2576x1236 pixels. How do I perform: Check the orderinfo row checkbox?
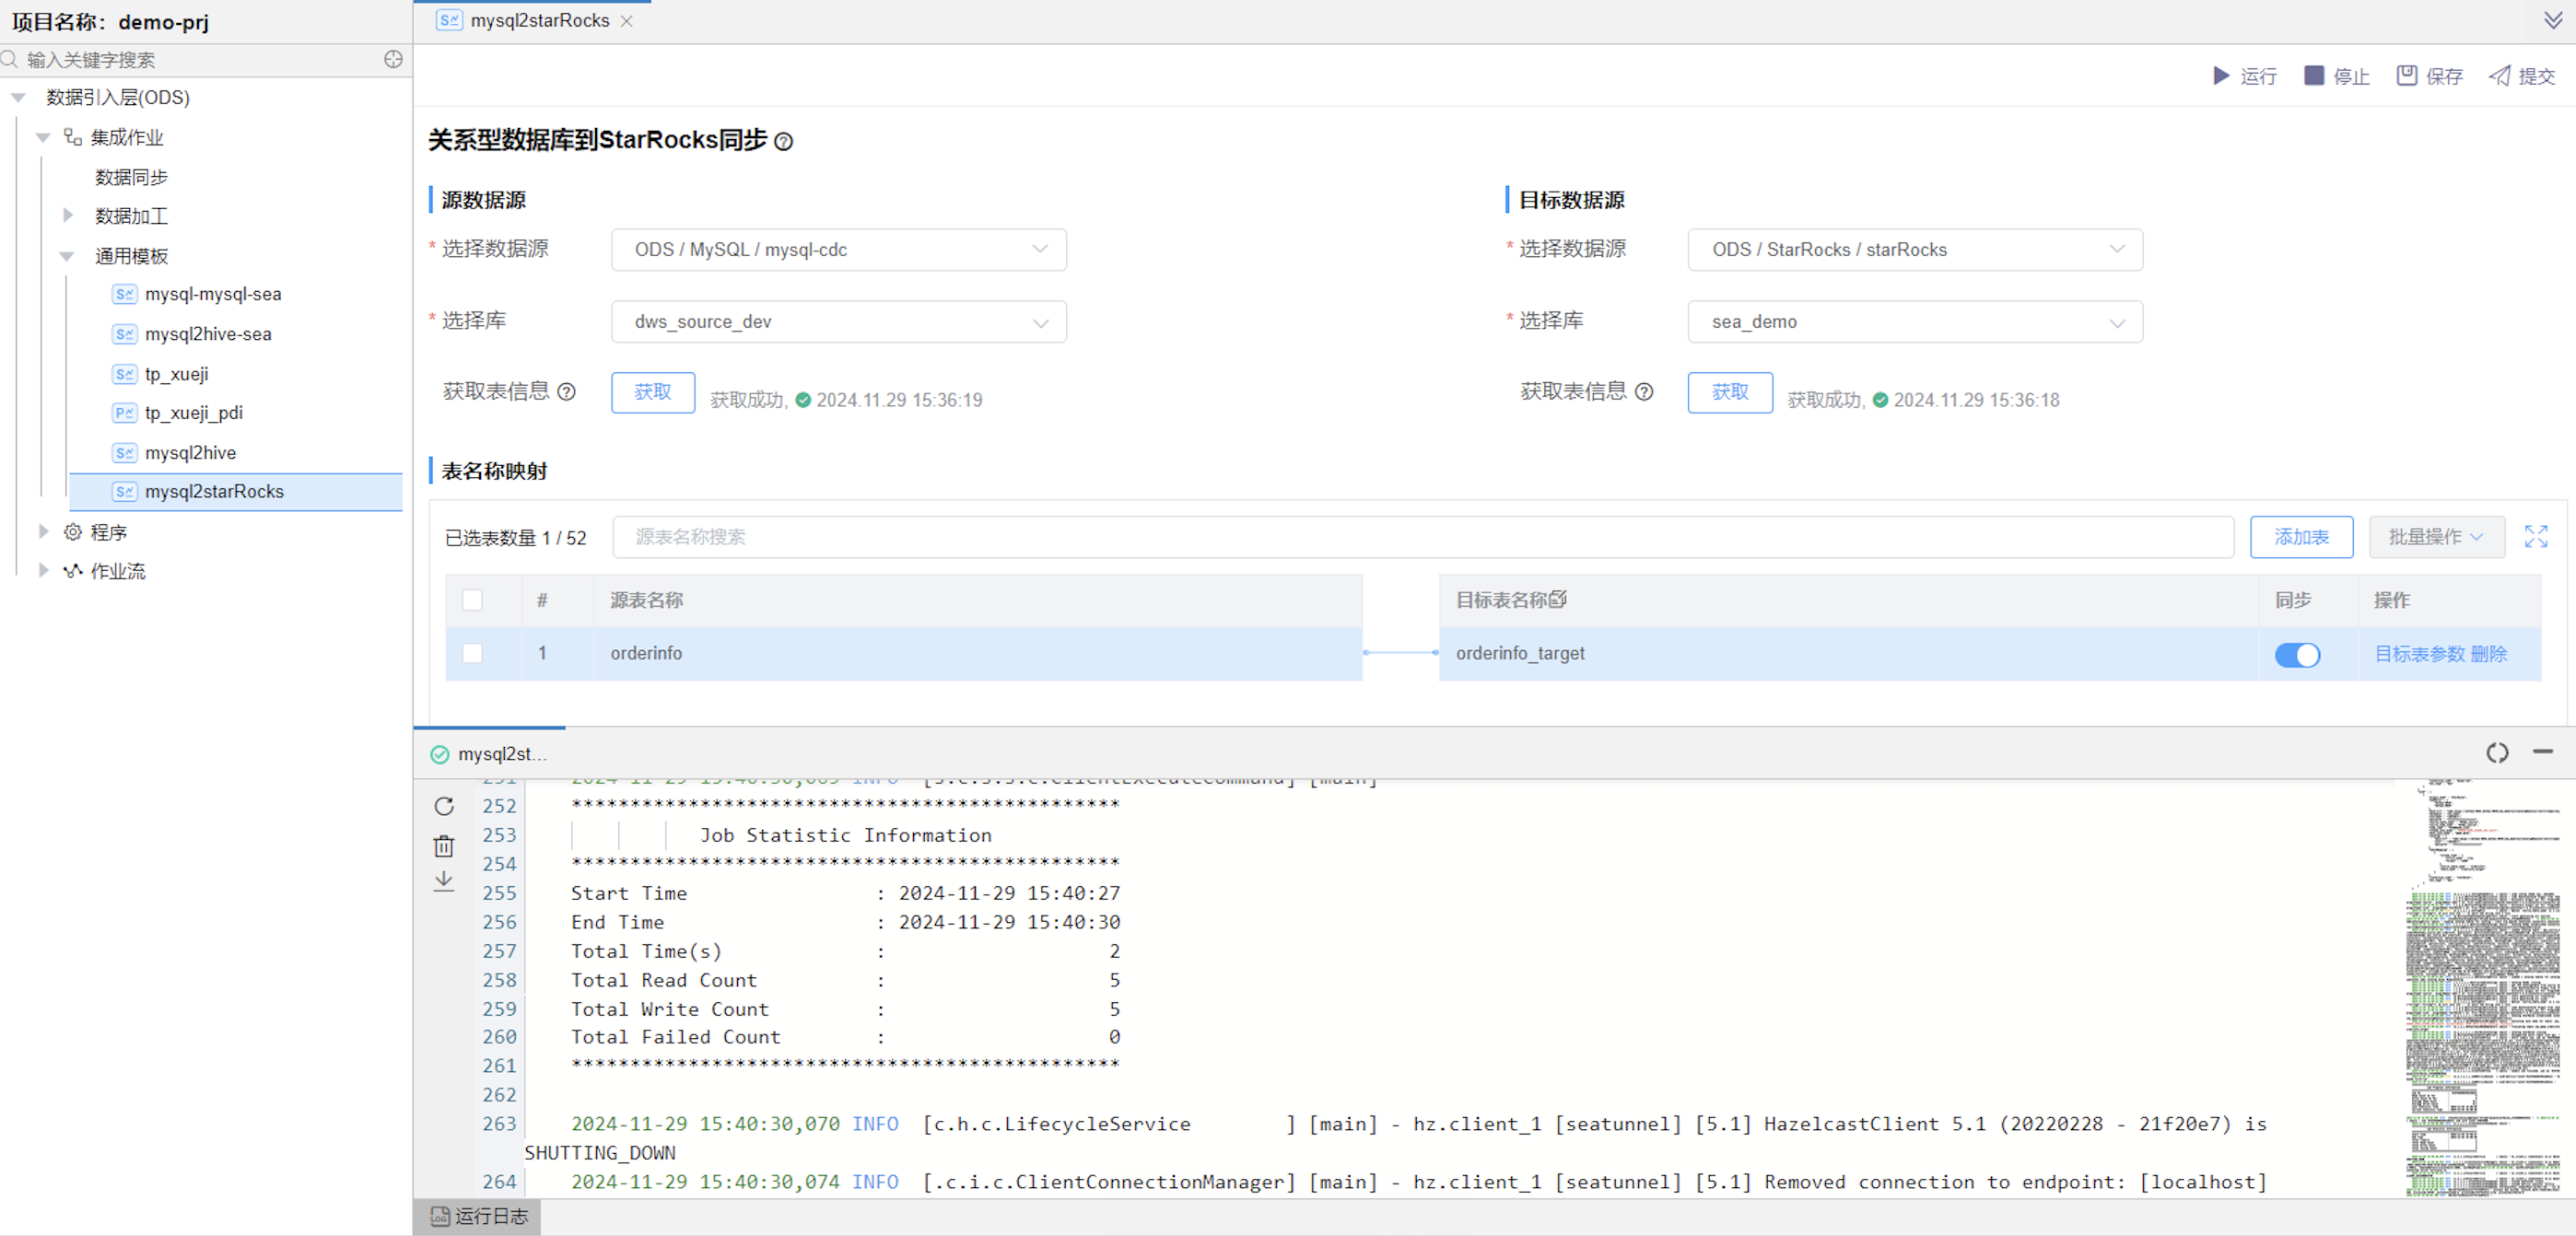[x=472, y=653]
